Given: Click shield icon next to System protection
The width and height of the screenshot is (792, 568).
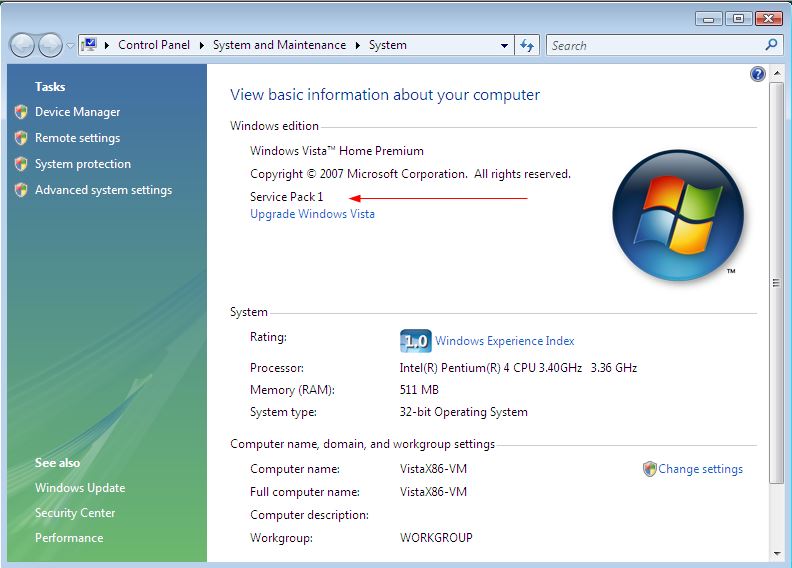Looking at the screenshot, I should point(21,164).
